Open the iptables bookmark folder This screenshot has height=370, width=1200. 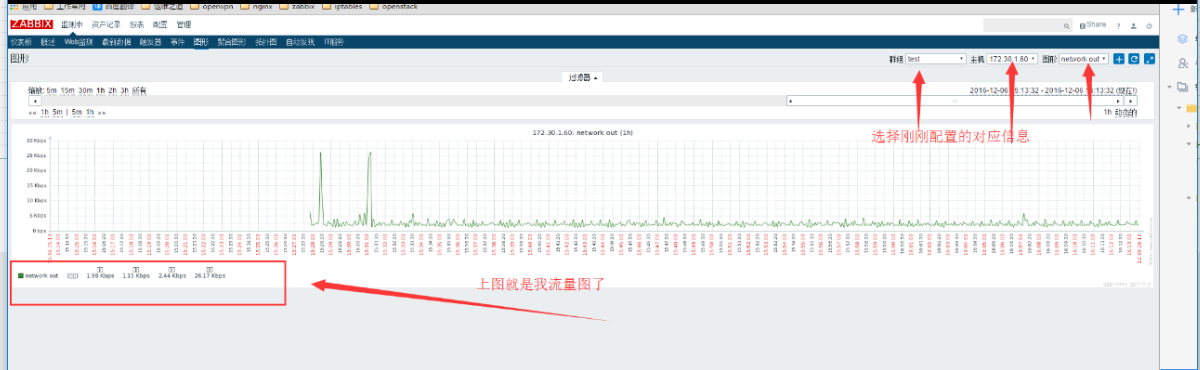point(342,6)
